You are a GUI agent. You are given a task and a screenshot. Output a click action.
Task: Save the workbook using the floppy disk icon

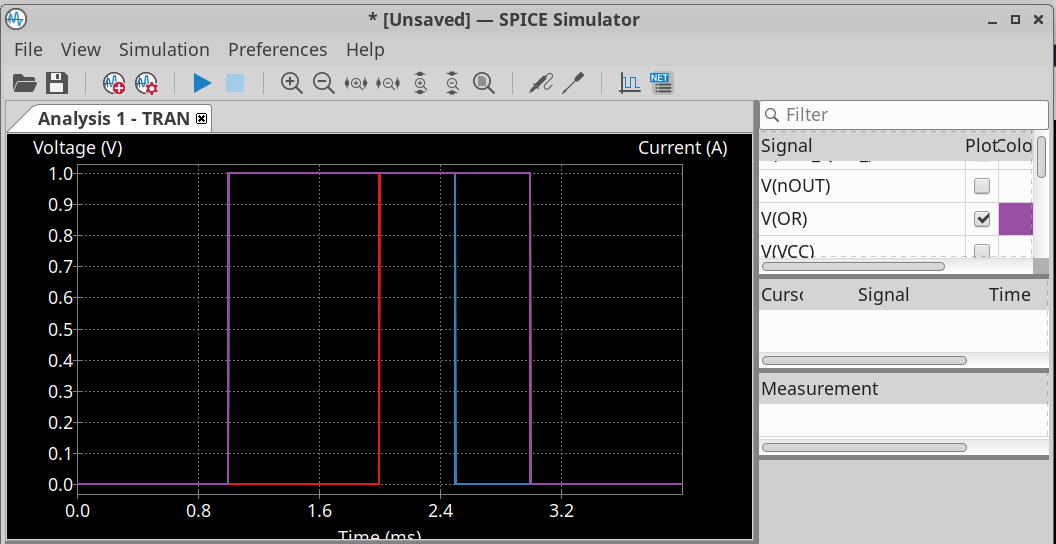(x=57, y=83)
